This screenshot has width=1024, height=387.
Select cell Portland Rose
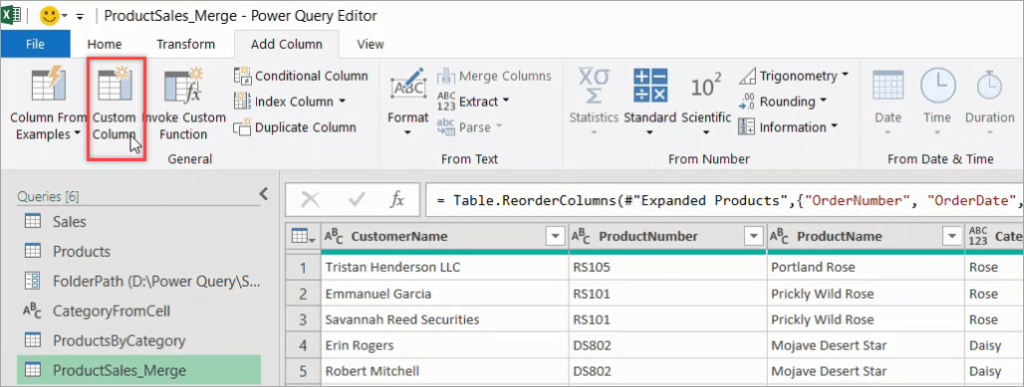(x=865, y=268)
